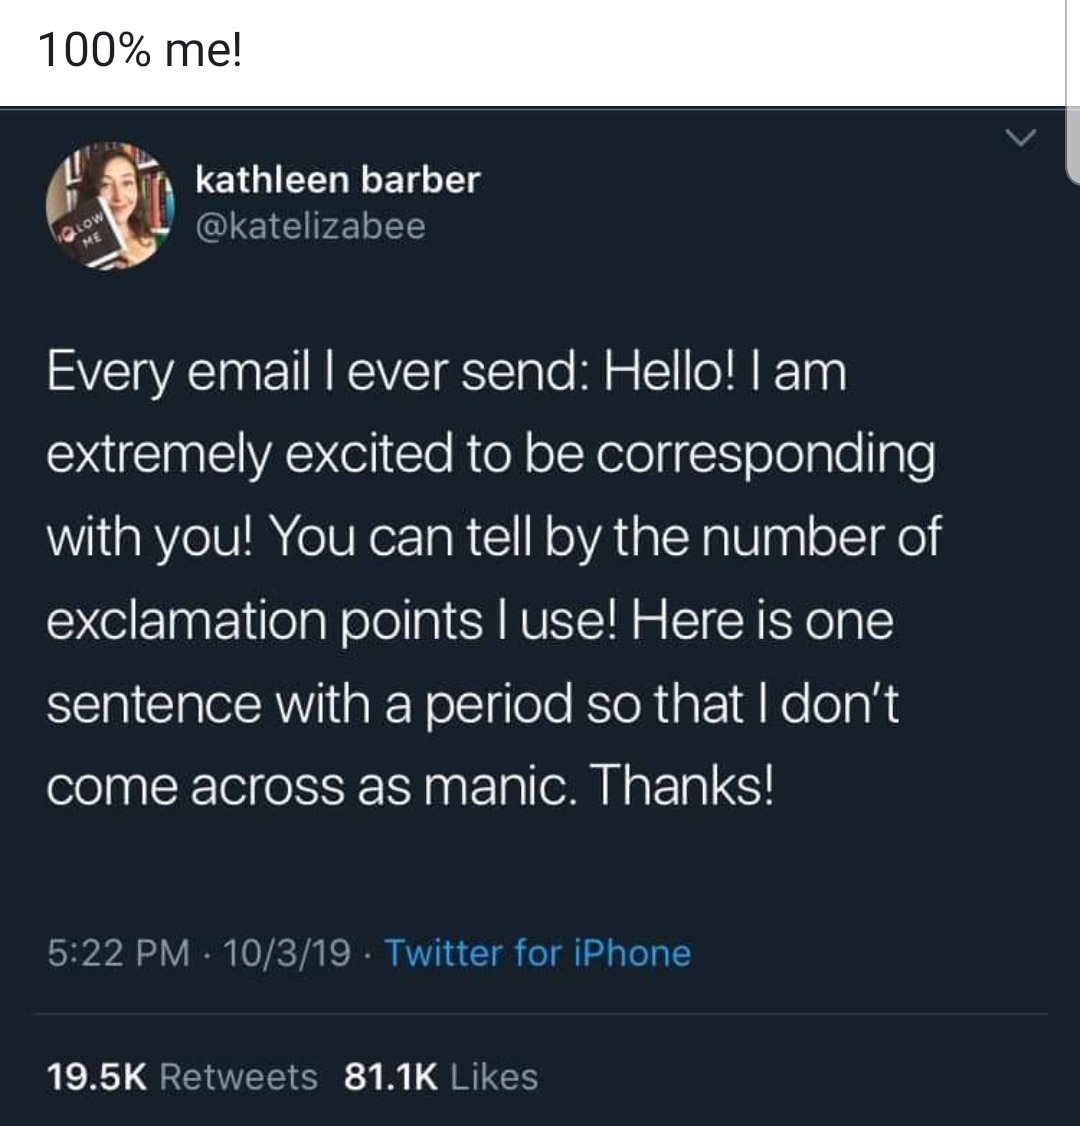Image resolution: width=1080 pixels, height=1126 pixels.
Task: Click the "100% me!" caption text
Action: point(141,51)
